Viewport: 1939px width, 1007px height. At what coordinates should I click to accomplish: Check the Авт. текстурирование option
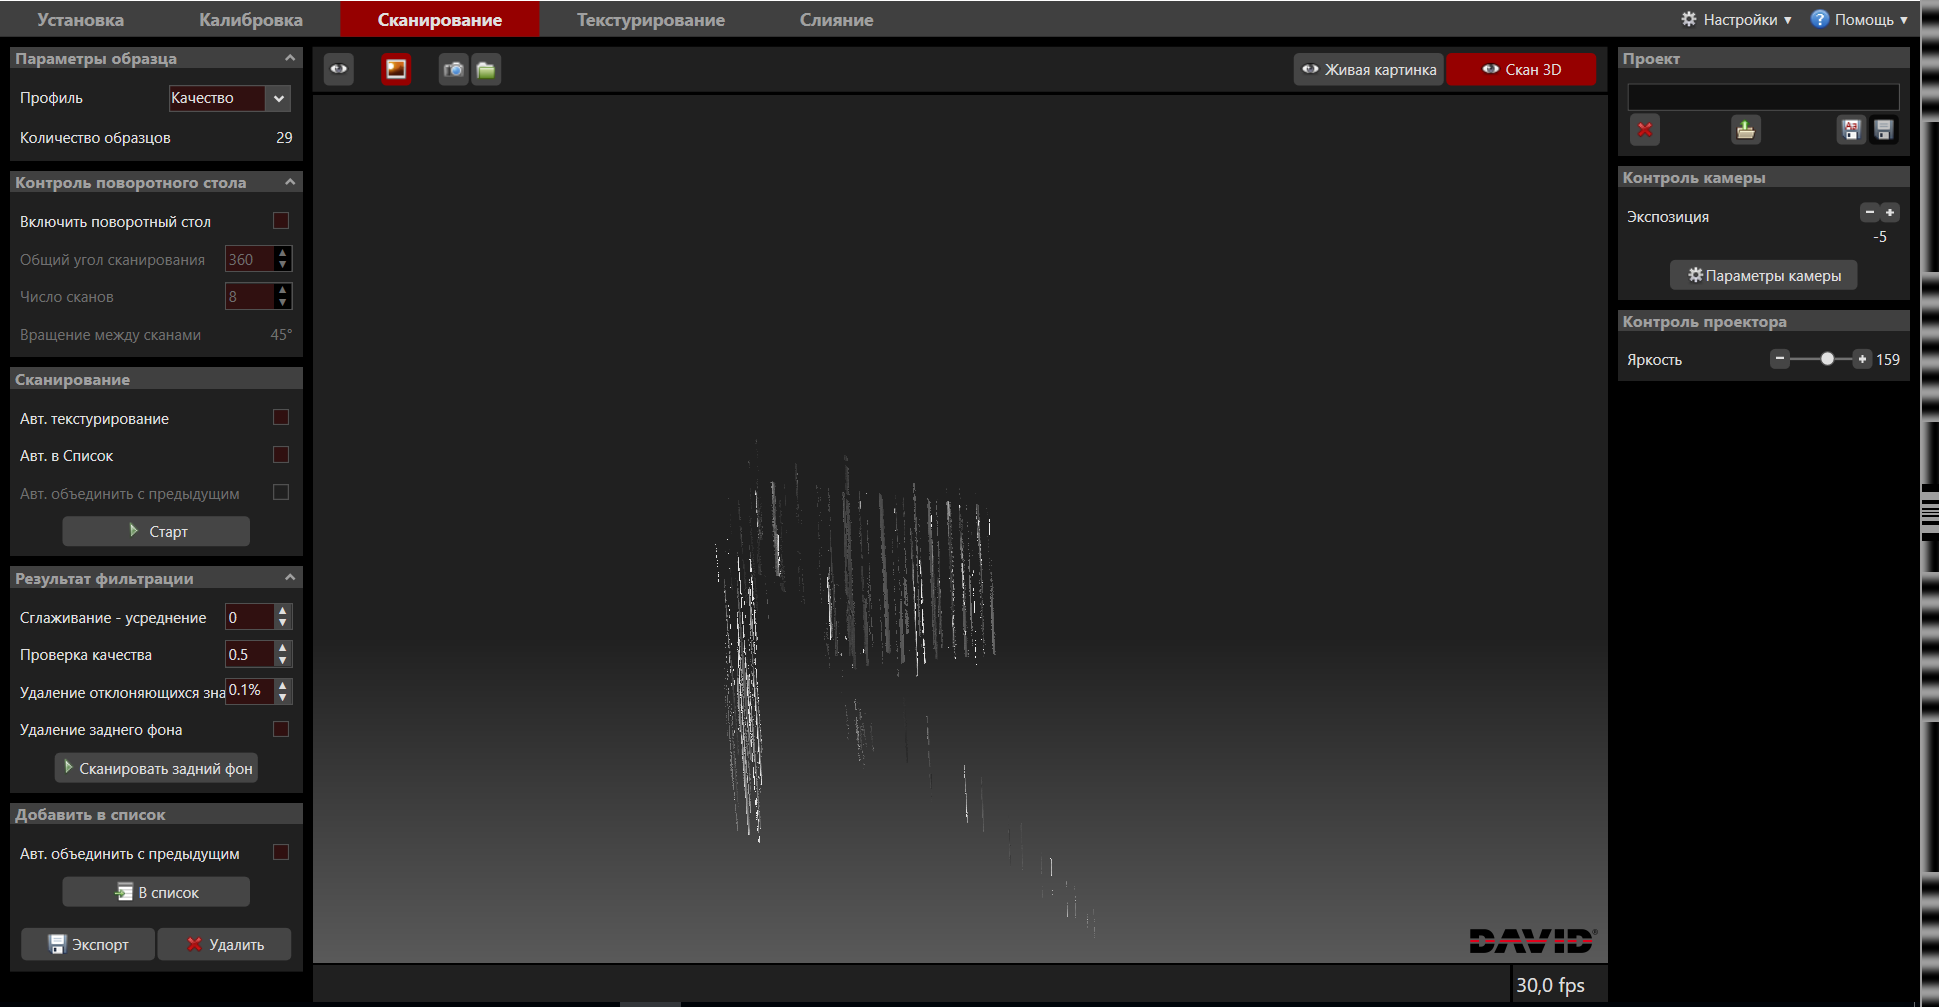[281, 418]
